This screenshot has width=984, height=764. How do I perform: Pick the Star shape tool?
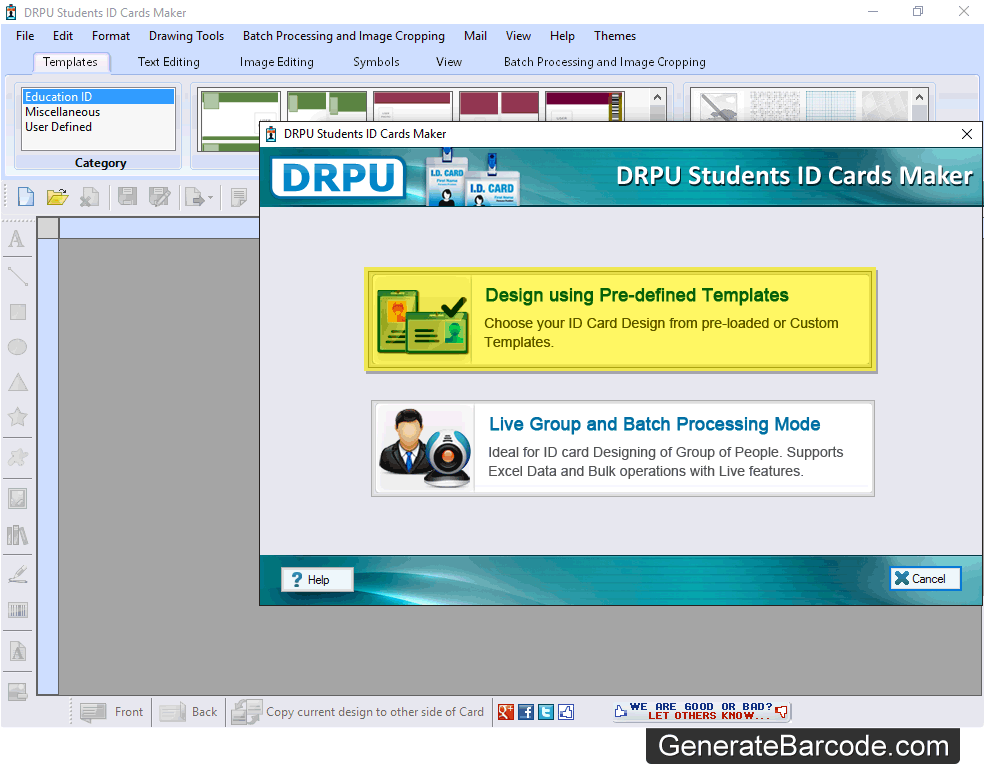coord(16,418)
